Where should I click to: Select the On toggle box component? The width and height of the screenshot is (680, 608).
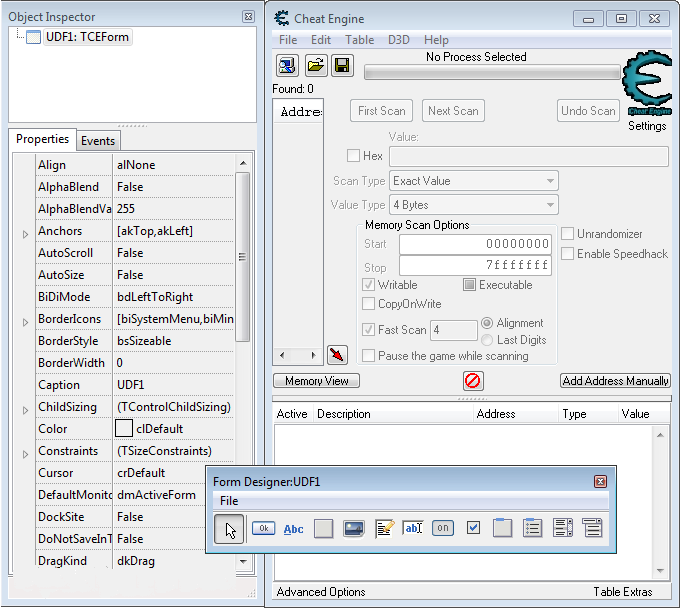(443, 528)
